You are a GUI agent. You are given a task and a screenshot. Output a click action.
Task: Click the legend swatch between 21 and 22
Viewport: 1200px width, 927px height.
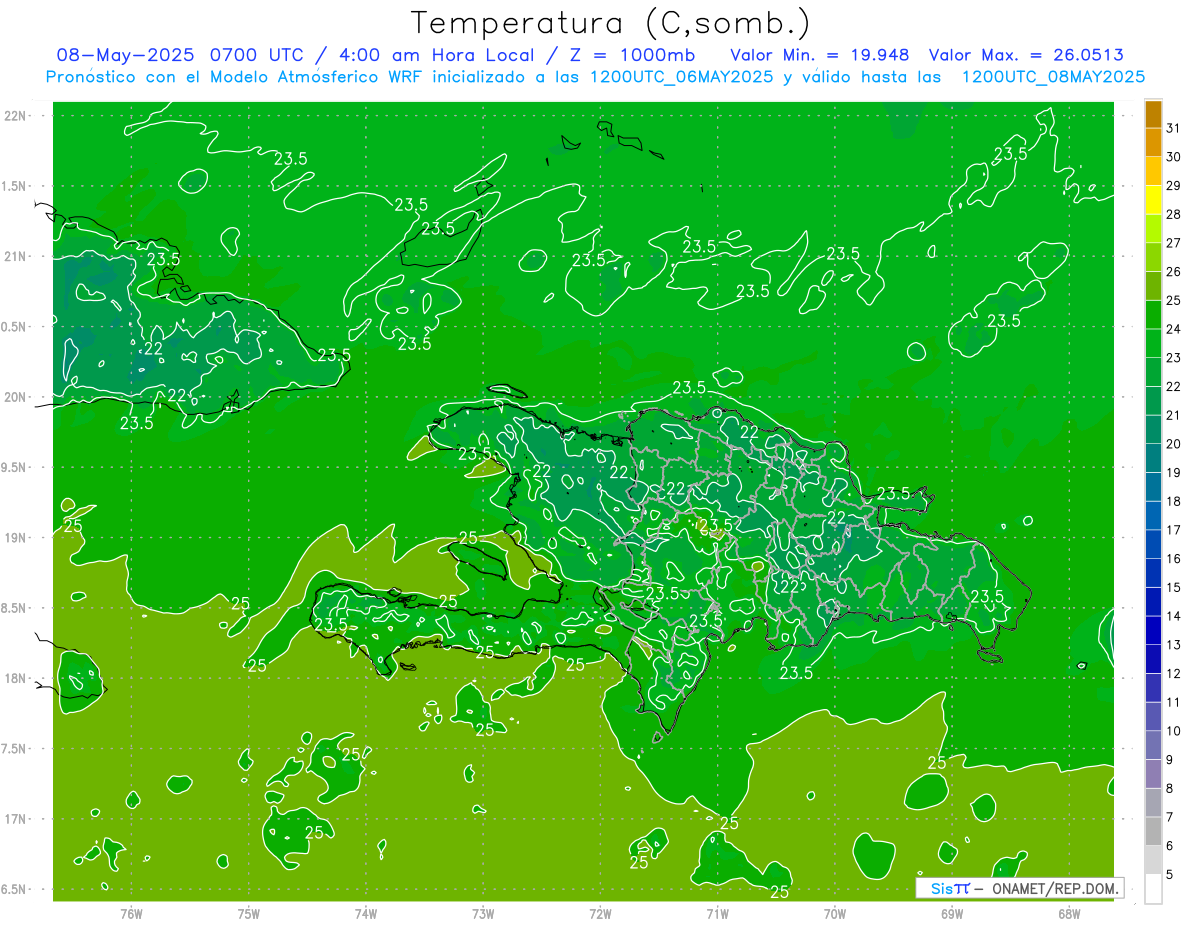click(1153, 401)
